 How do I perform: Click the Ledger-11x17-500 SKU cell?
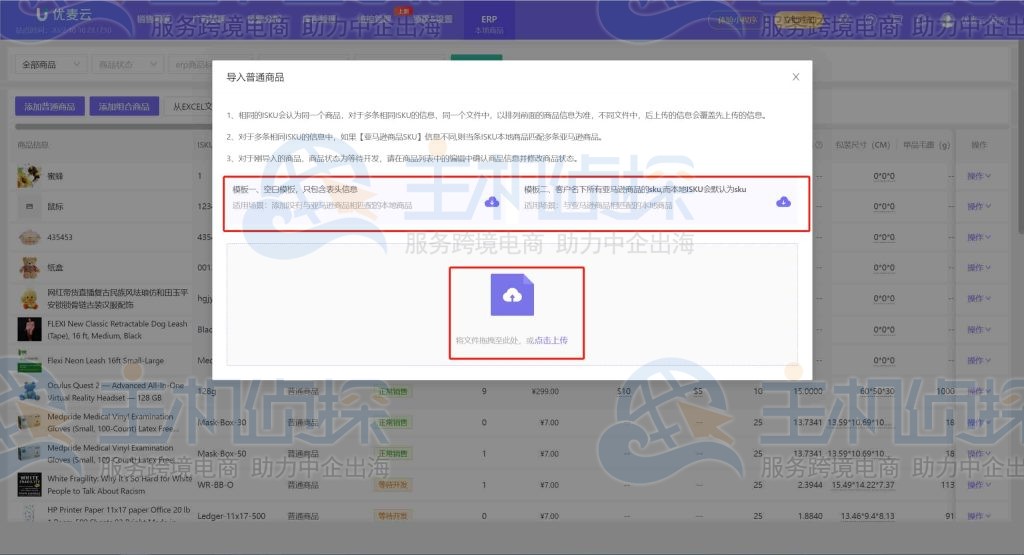tap(231, 516)
